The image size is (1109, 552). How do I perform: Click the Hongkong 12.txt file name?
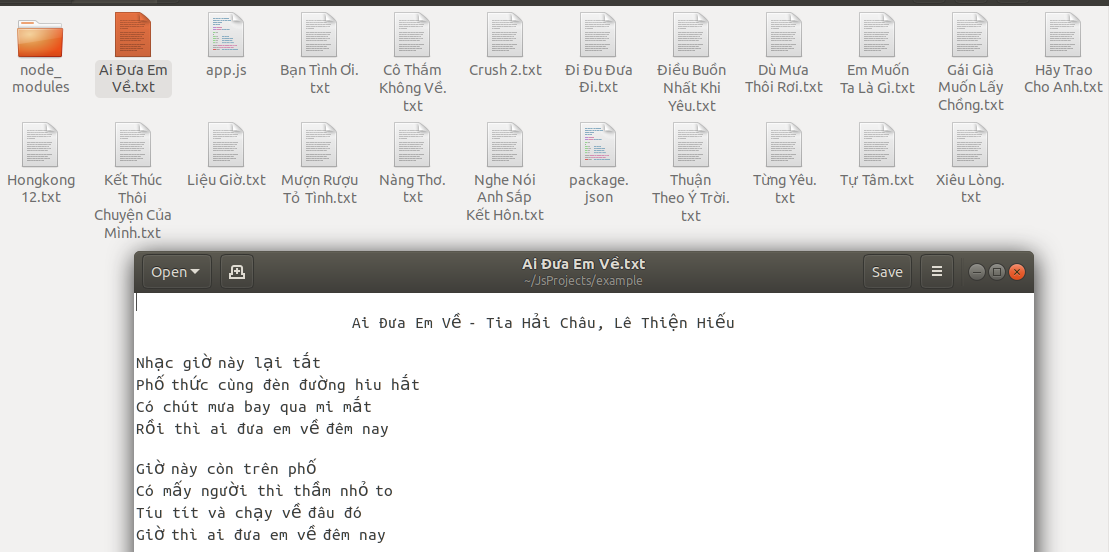coord(40,188)
